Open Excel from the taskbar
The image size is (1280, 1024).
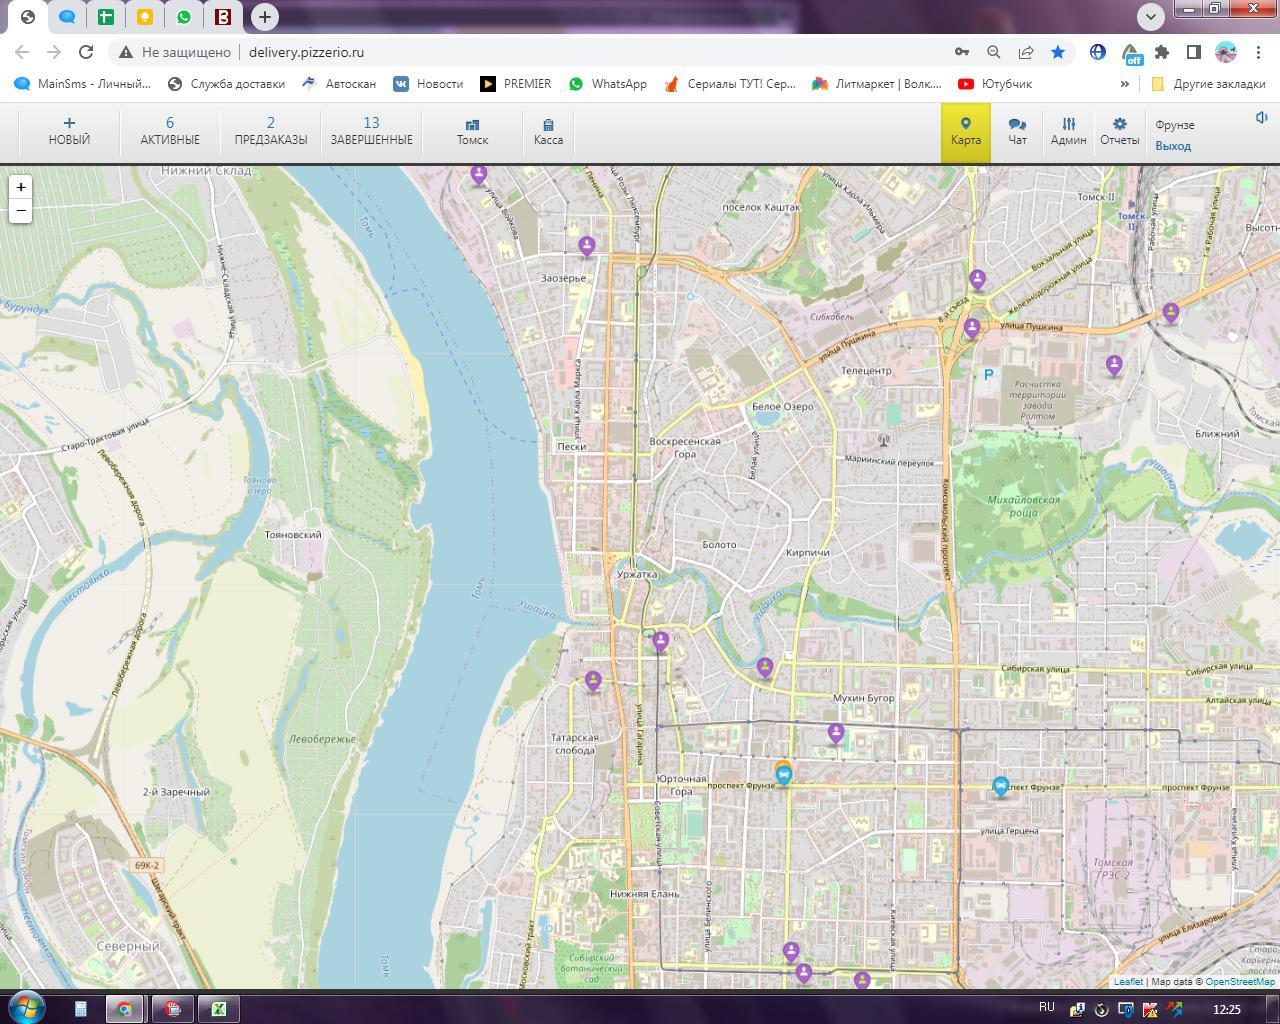(x=219, y=1009)
